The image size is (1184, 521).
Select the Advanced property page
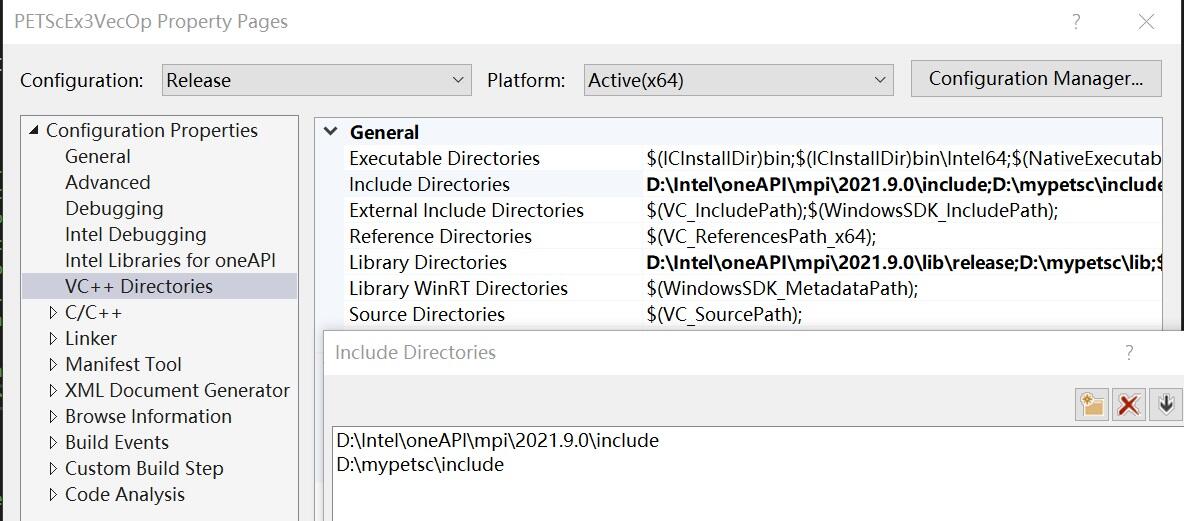point(108,183)
